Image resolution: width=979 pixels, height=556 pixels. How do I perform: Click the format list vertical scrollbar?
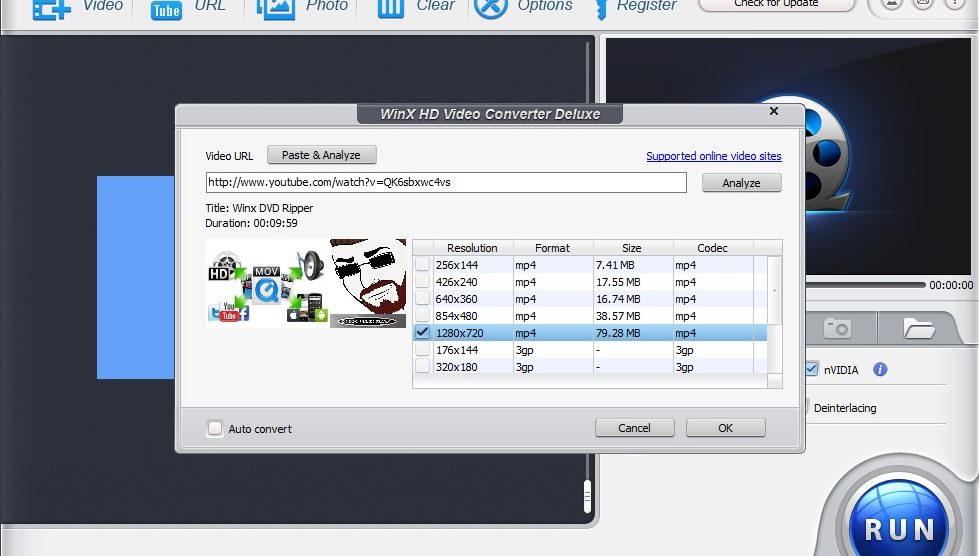(774, 291)
